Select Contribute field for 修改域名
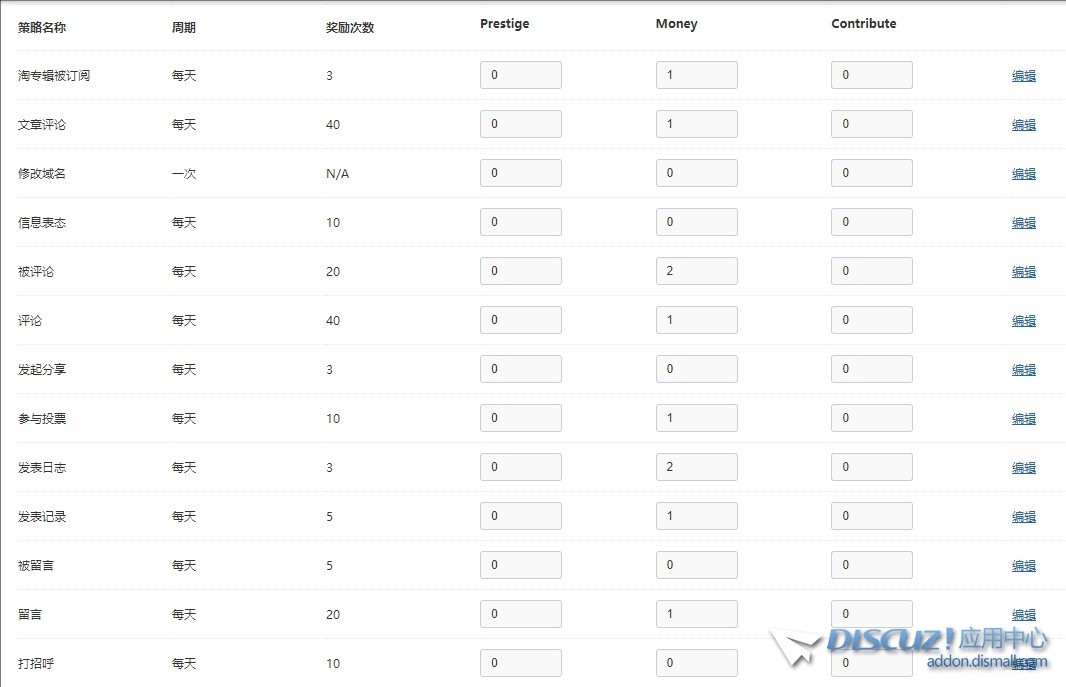The width and height of the screenshot is (1066, 687). click(x=871, y=173)
